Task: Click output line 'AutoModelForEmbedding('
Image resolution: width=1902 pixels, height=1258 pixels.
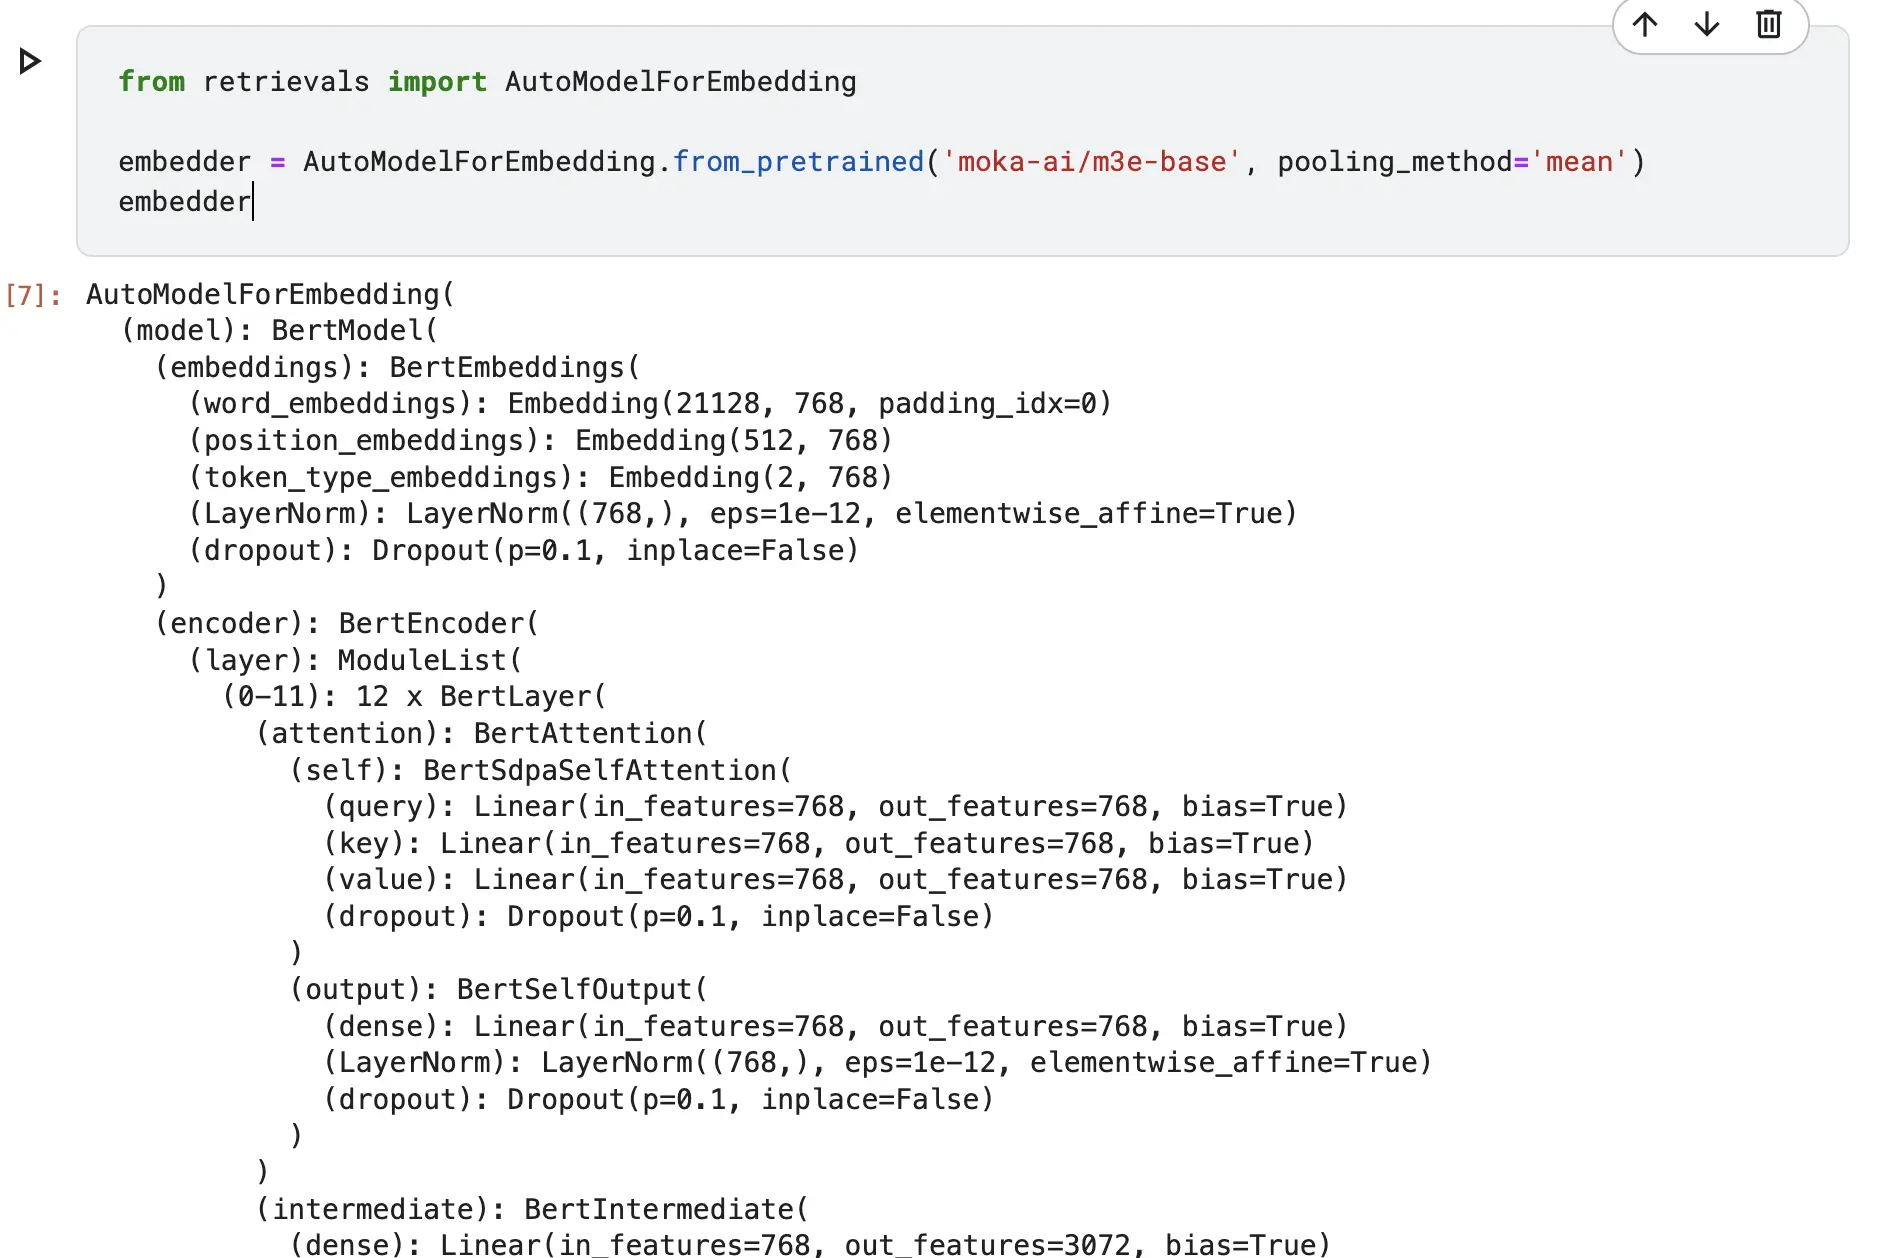Action: 270,295
